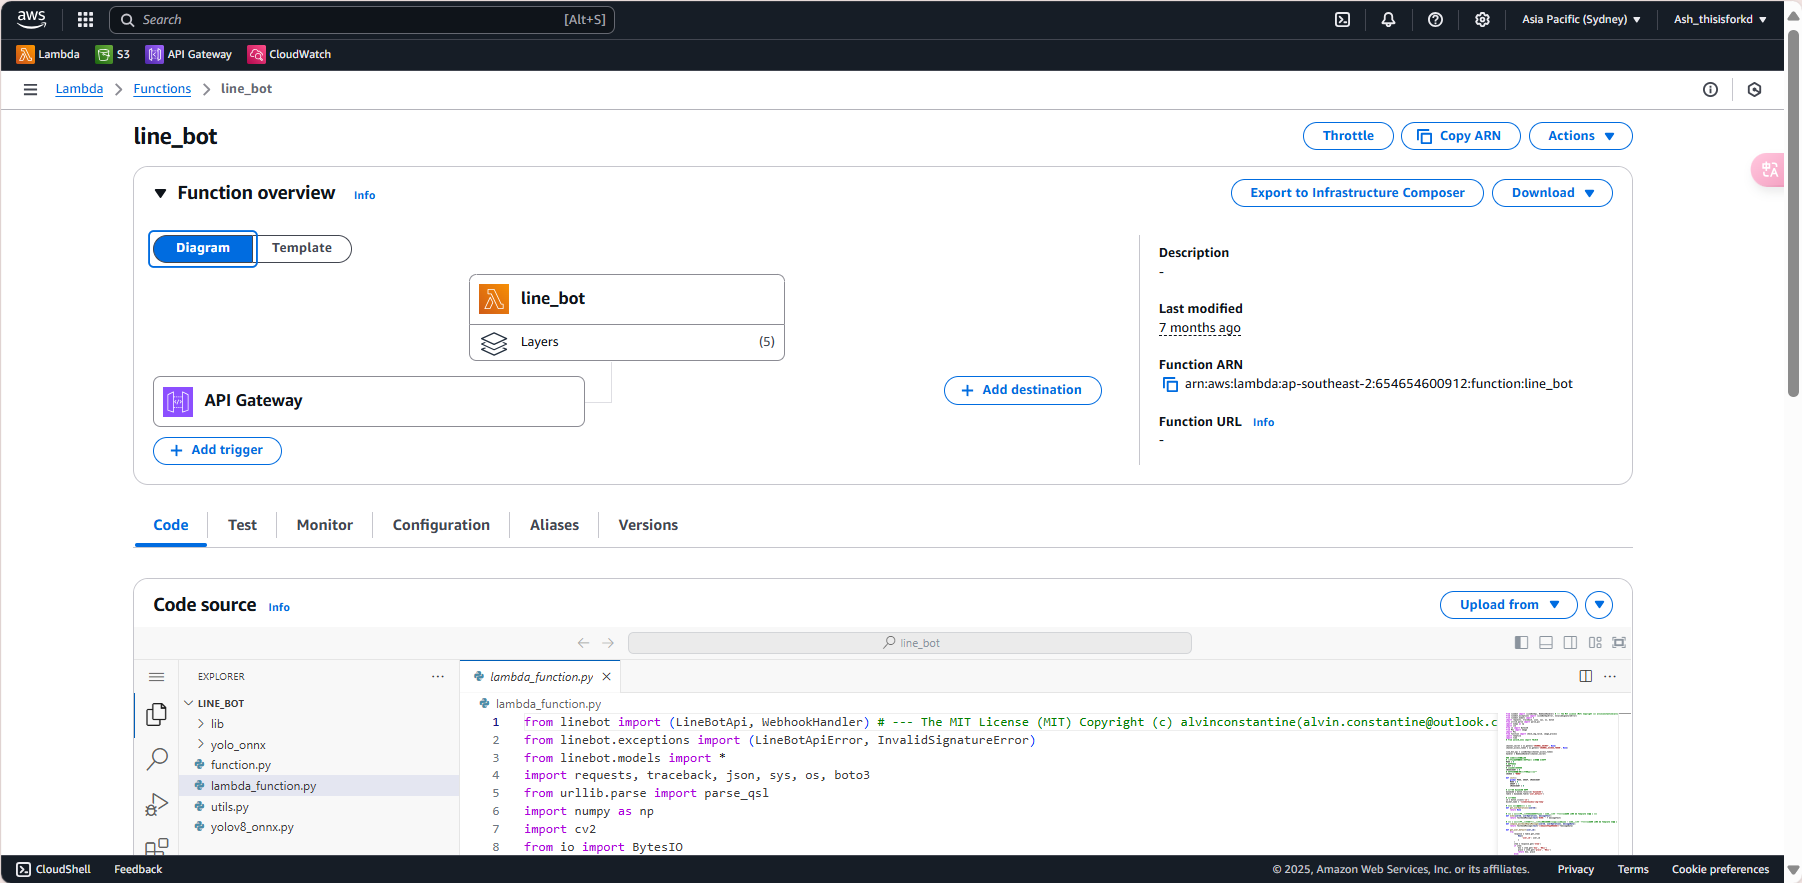This screenshot has height=883, width=1802.
Task: Toggle primary side bar layout icon
Action: pos(1521,643)
